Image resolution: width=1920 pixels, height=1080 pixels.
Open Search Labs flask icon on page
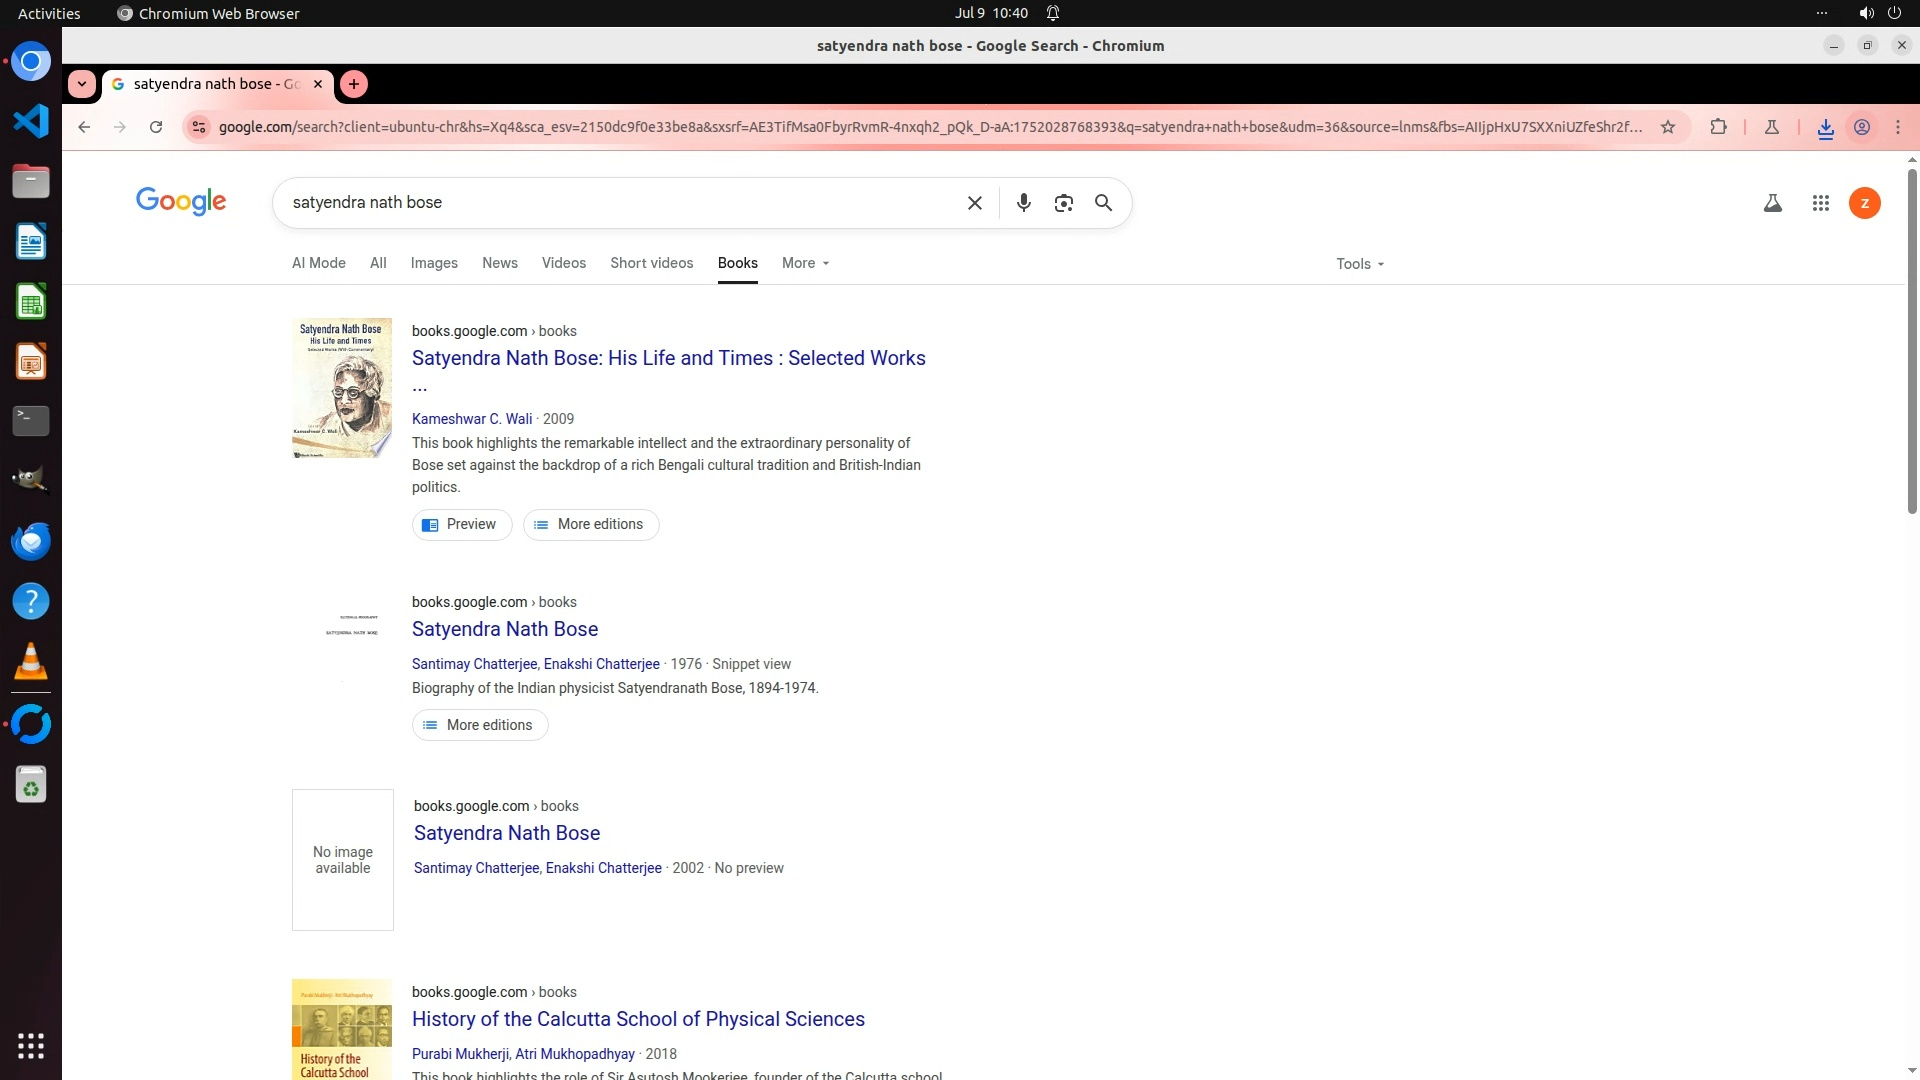(x=1772, y=203)
